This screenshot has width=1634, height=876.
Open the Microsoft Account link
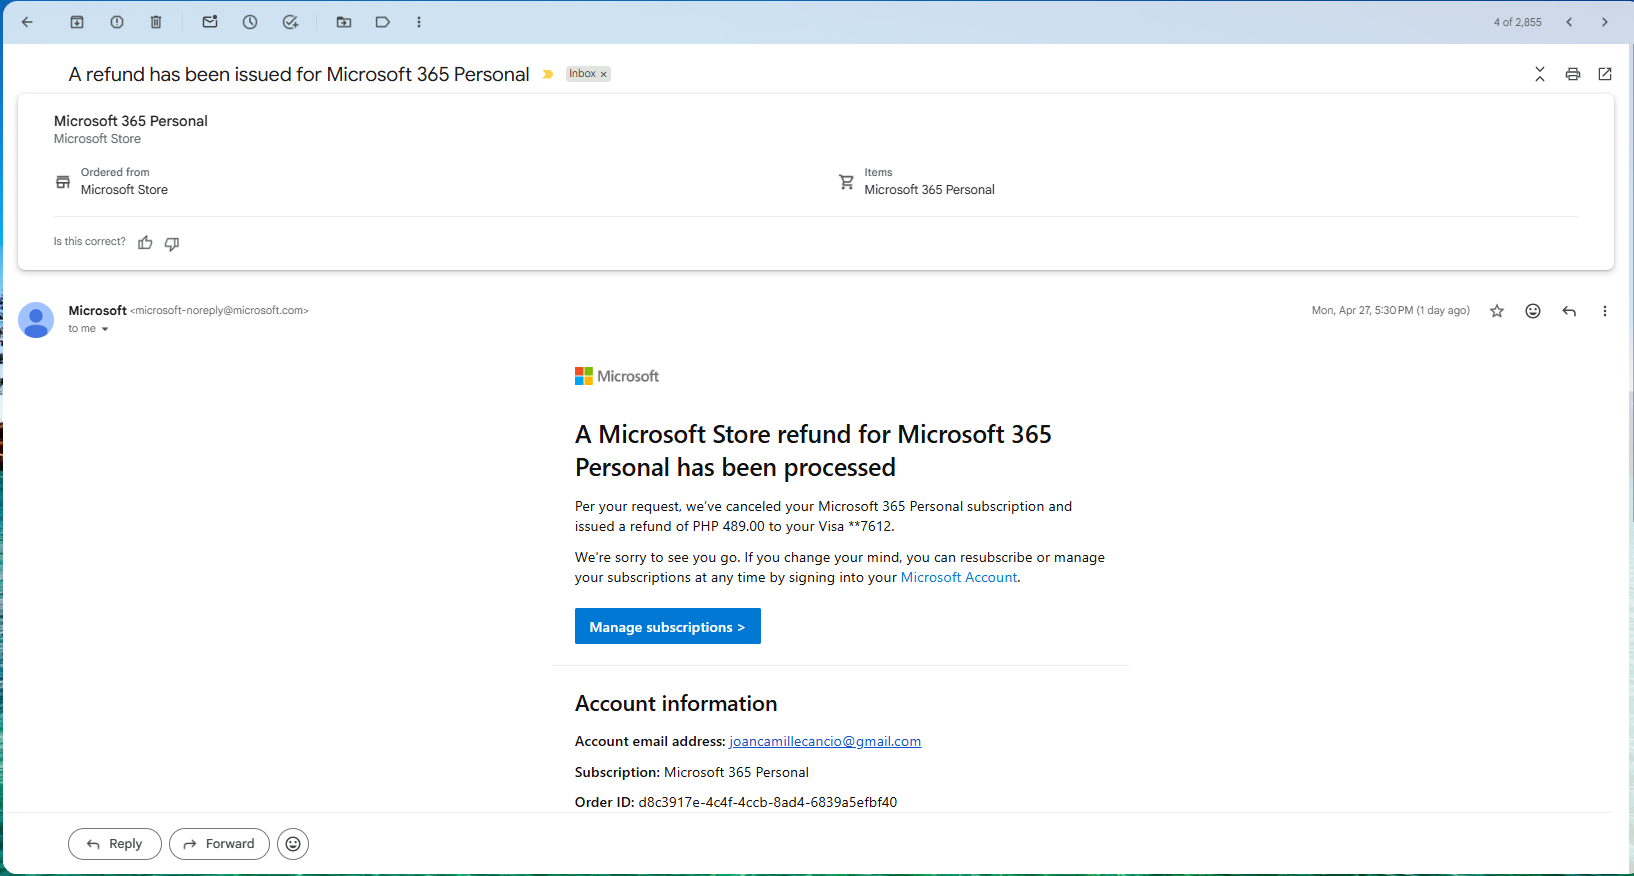(959, 577)
